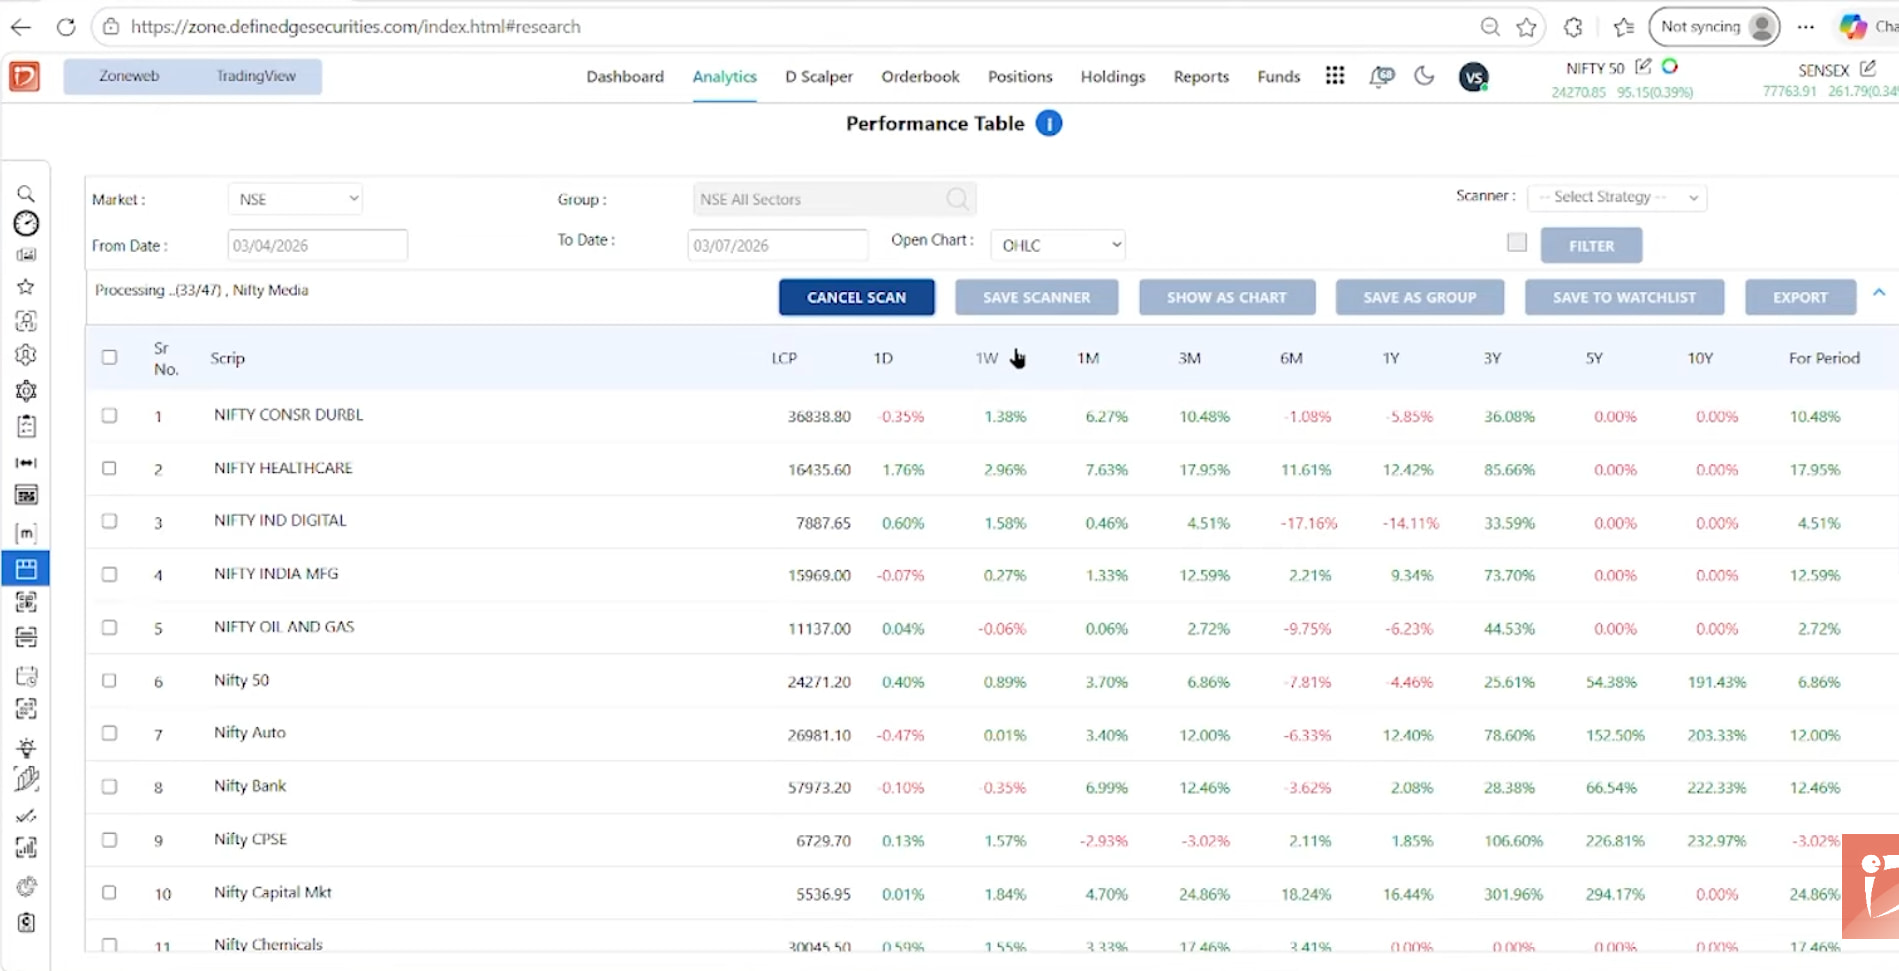This screenshot has width=1899, height=971.
Task: Open the Orderbook tab
Action: click(920, 76)
